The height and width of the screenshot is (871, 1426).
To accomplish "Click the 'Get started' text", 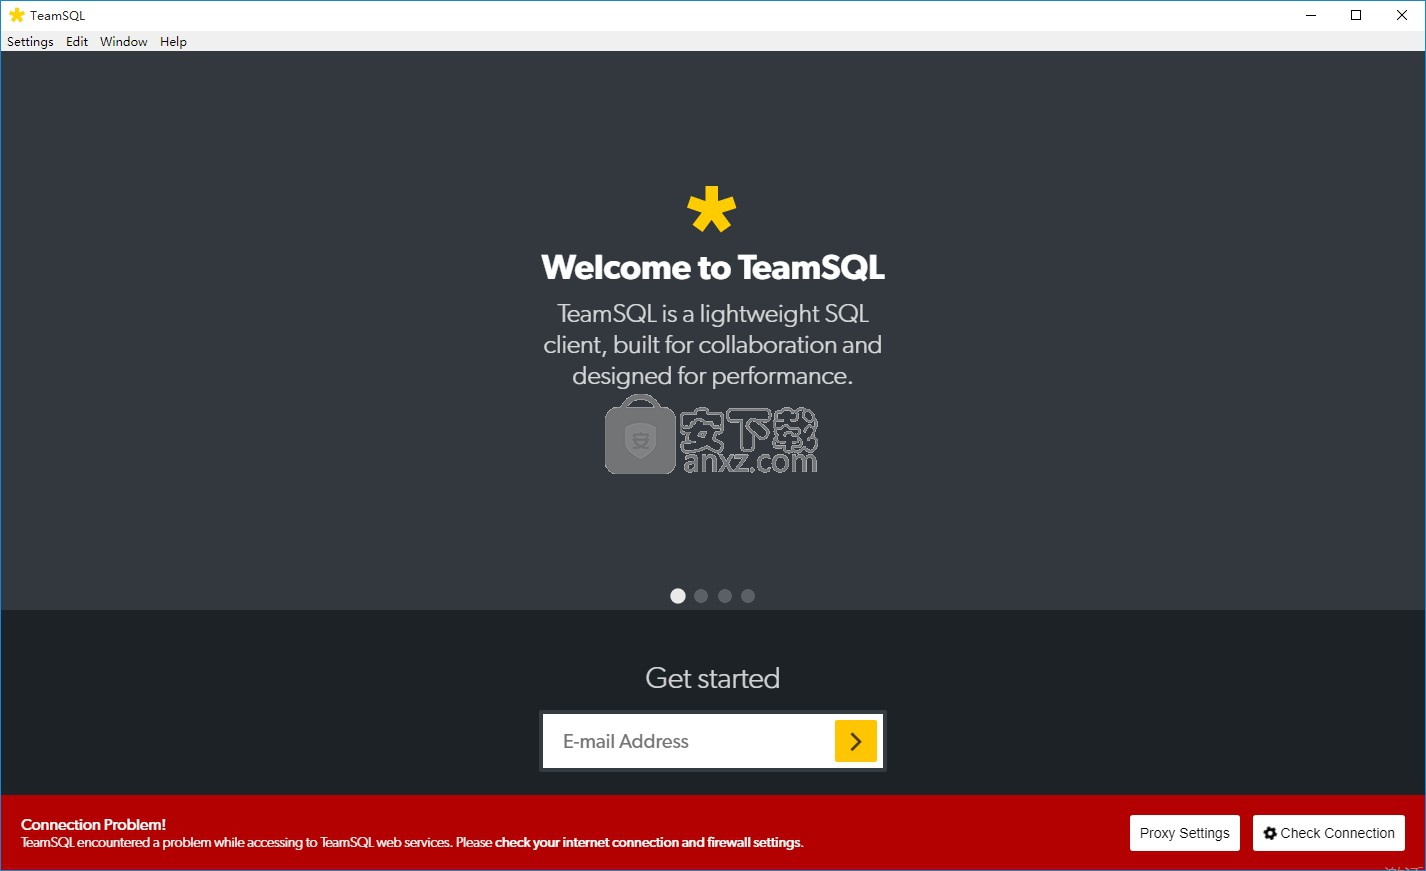I will click(x=713, y=678).
